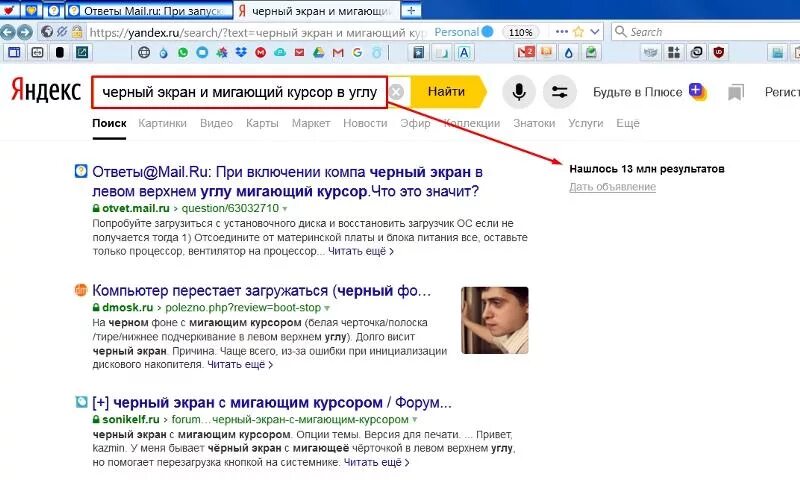Viewport: 800px width, 487px height.
Task: Open the Dropbox bookmark icon
Action: tap(241, 52)
